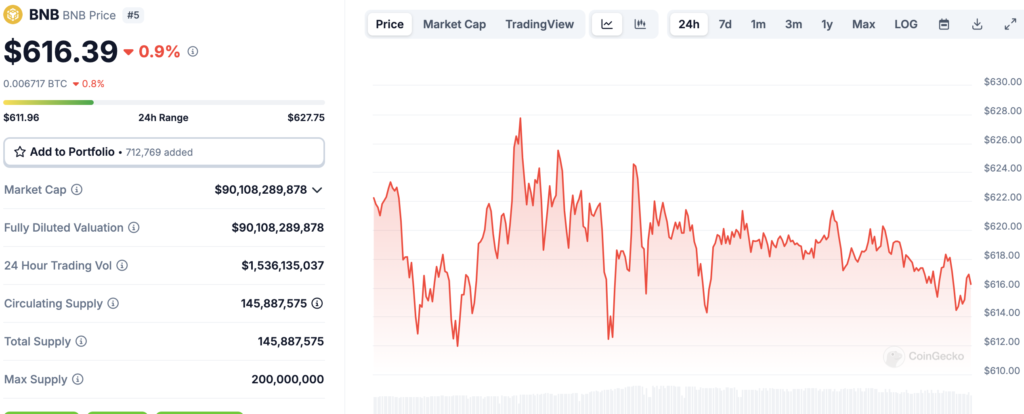
Task: Show info for Fully Diluted Valuation
Action: coord(134,228)
